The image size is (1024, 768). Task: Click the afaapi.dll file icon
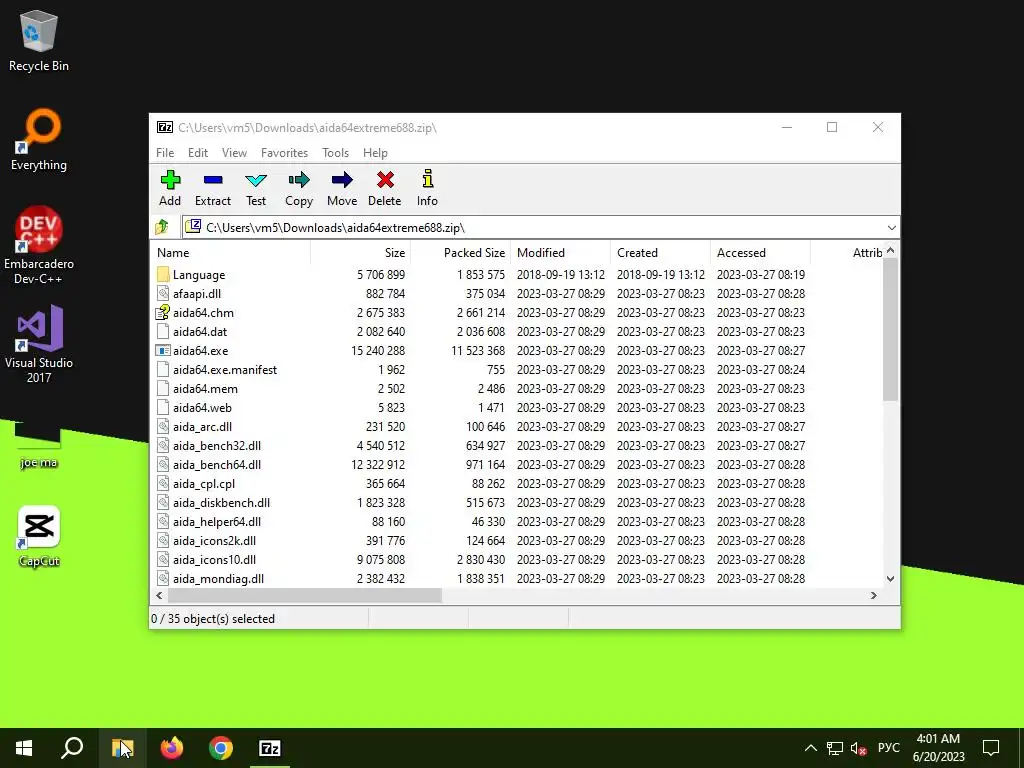163,293
